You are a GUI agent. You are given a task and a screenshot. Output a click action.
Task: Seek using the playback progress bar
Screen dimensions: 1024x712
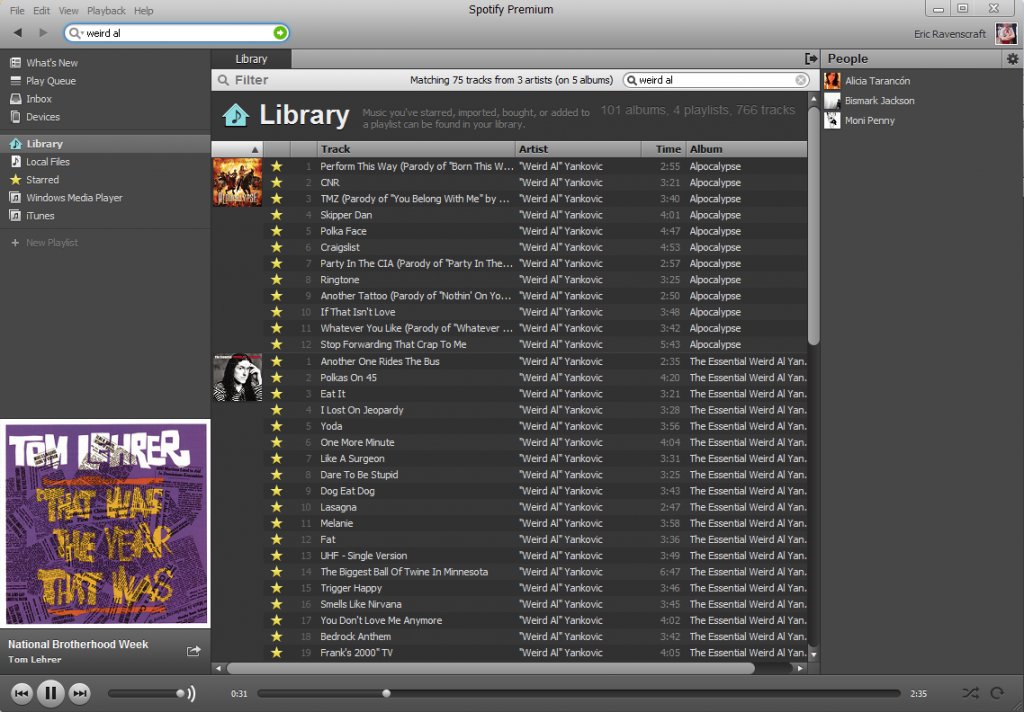pos(579,693)
